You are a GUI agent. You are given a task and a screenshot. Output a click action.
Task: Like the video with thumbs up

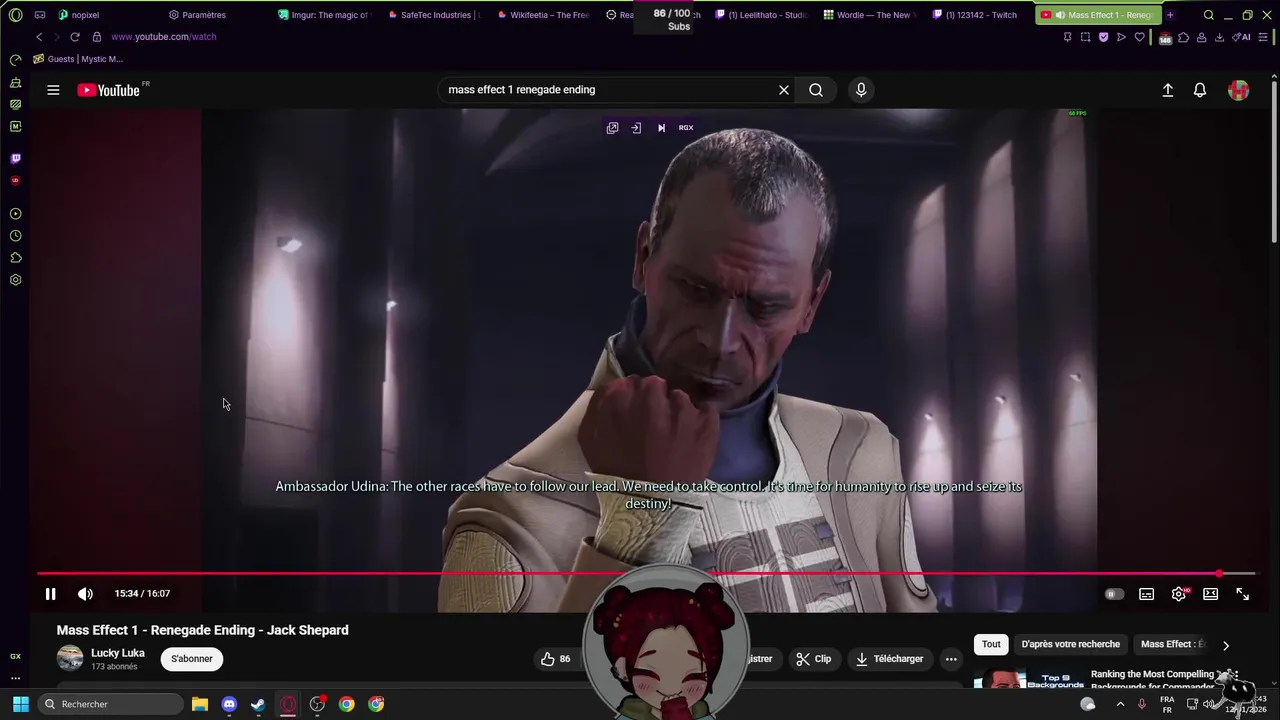556,659
